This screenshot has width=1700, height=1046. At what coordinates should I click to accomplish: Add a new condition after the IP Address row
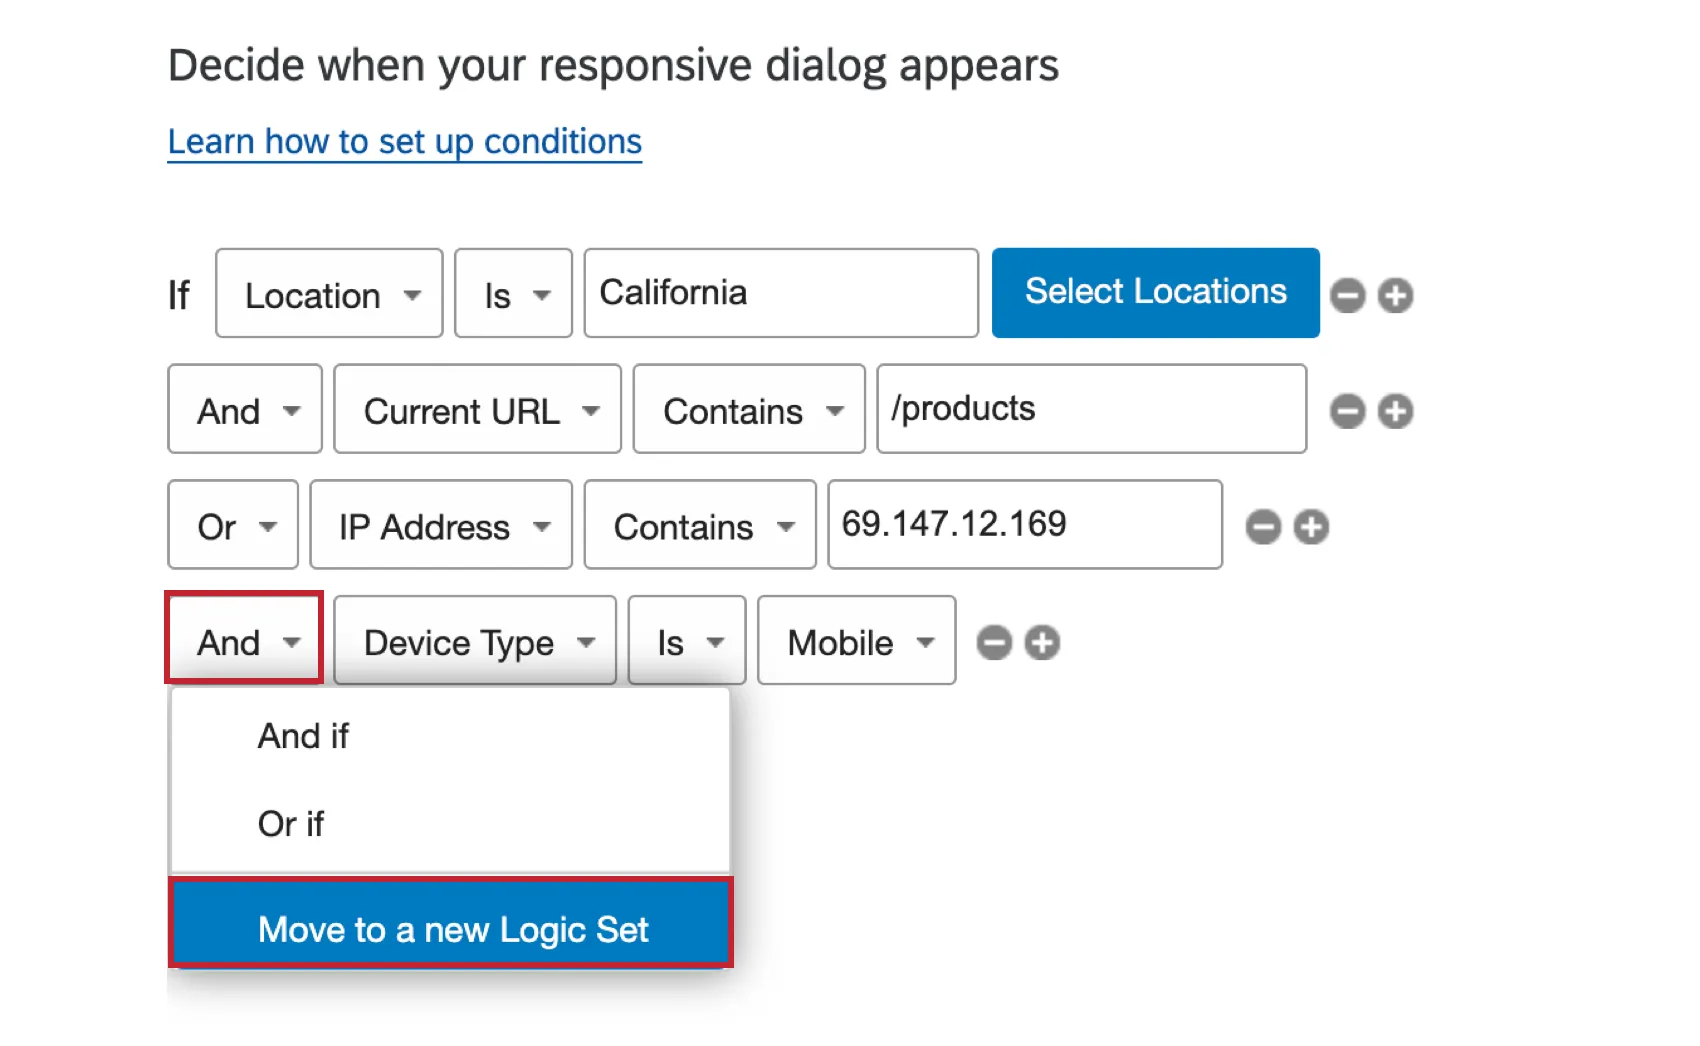point(1313,527)
